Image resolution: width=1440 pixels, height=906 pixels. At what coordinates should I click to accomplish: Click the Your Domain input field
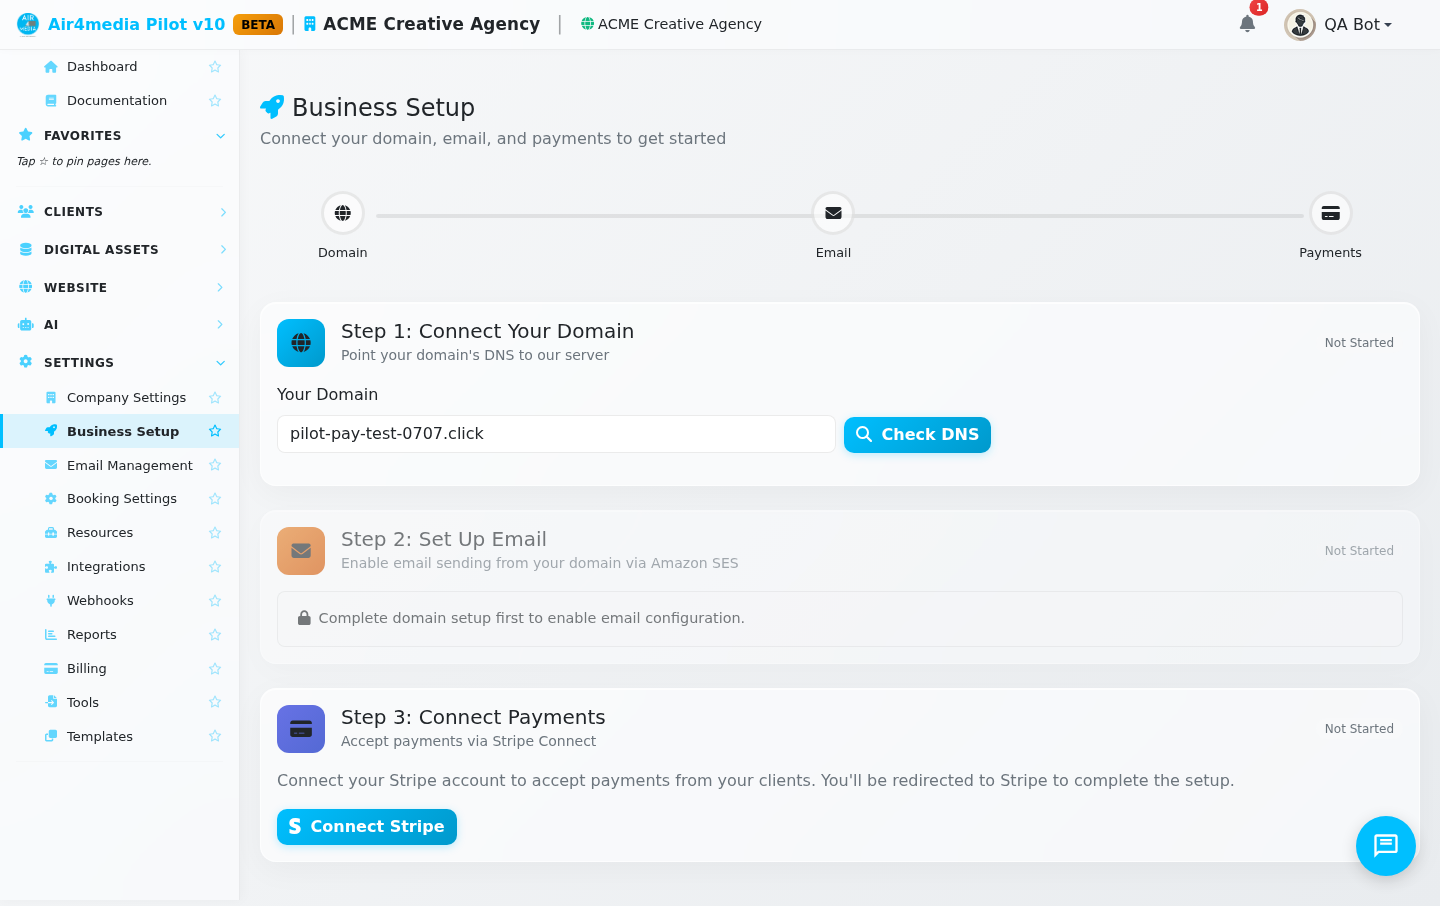coord(556,434)
